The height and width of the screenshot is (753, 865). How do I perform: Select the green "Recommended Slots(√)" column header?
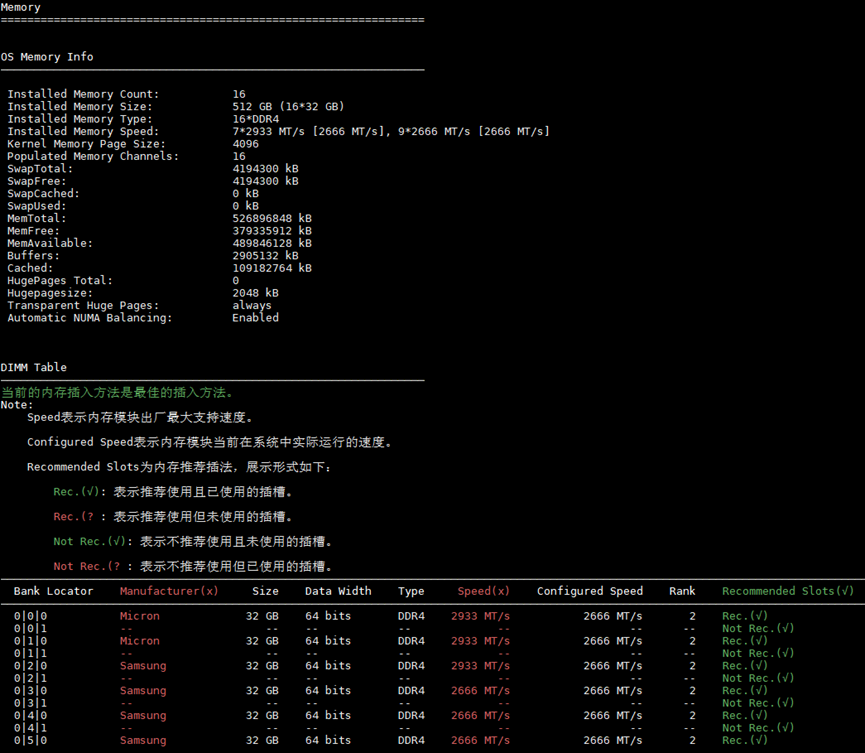click(x=788, y=591)
